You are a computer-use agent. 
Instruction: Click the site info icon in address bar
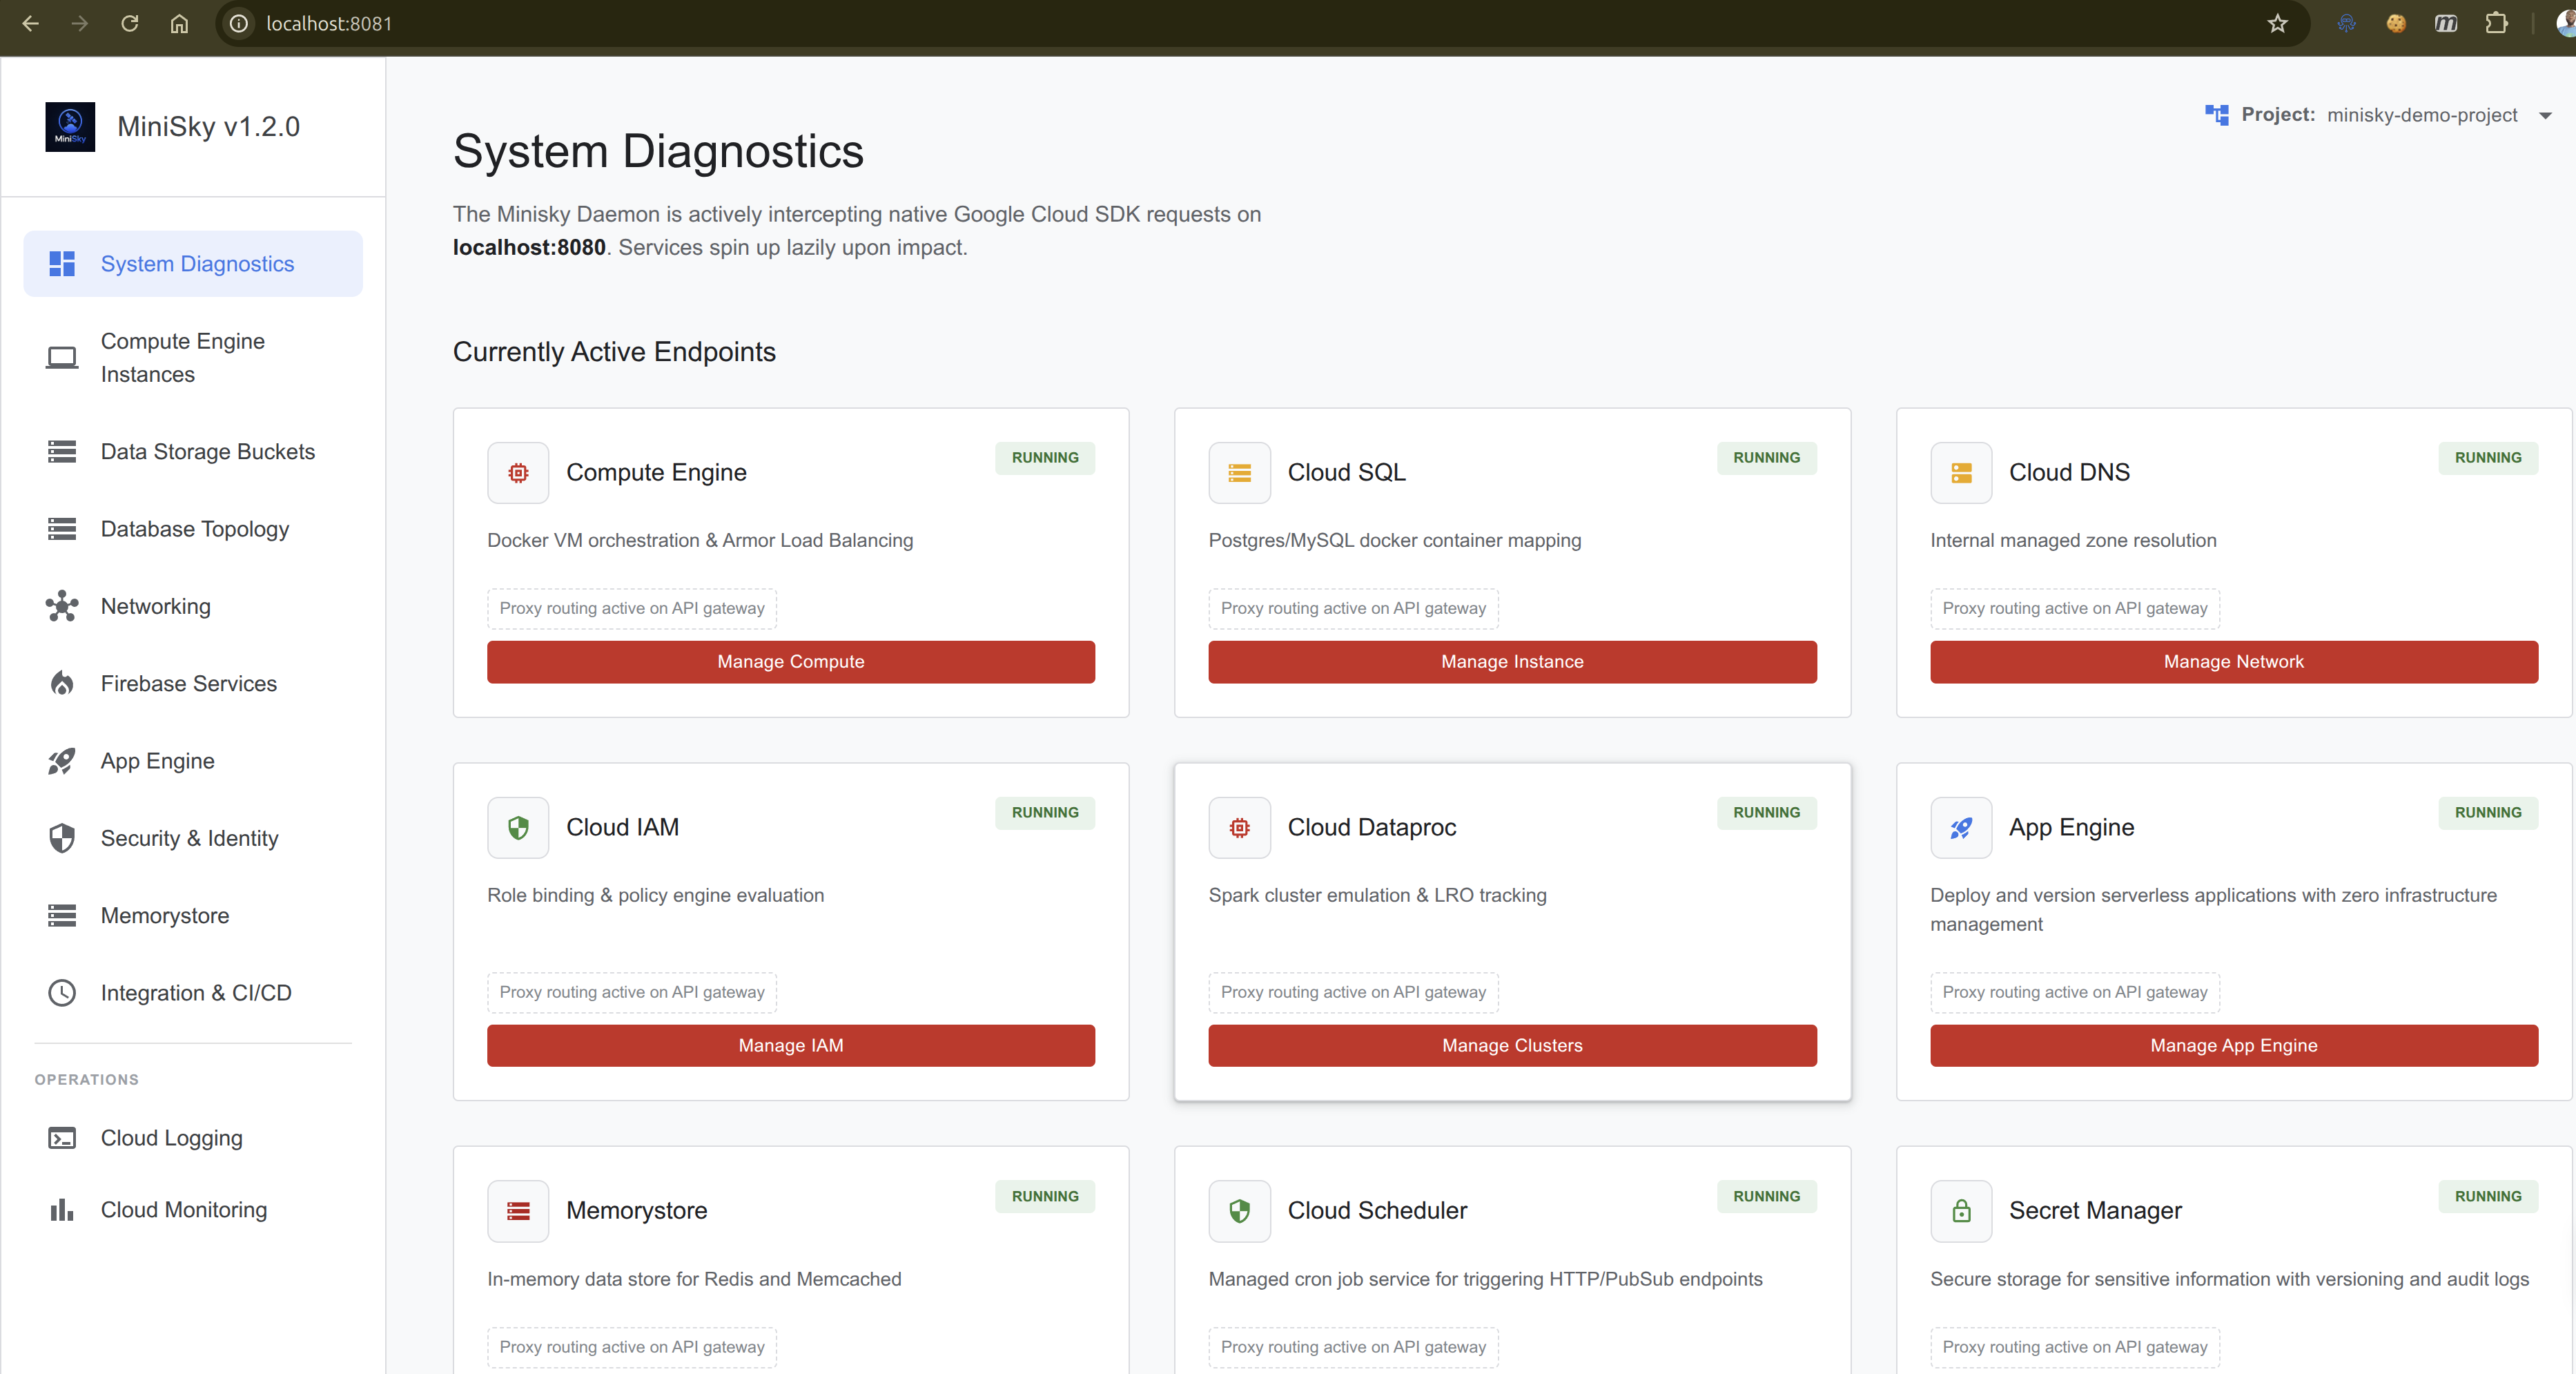238,24
